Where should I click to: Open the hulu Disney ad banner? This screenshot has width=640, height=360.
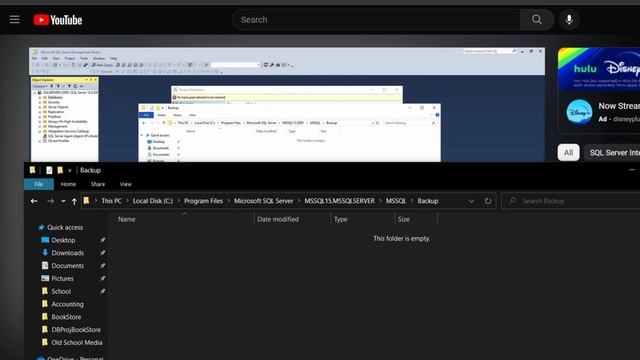click(x=599, y=69)
